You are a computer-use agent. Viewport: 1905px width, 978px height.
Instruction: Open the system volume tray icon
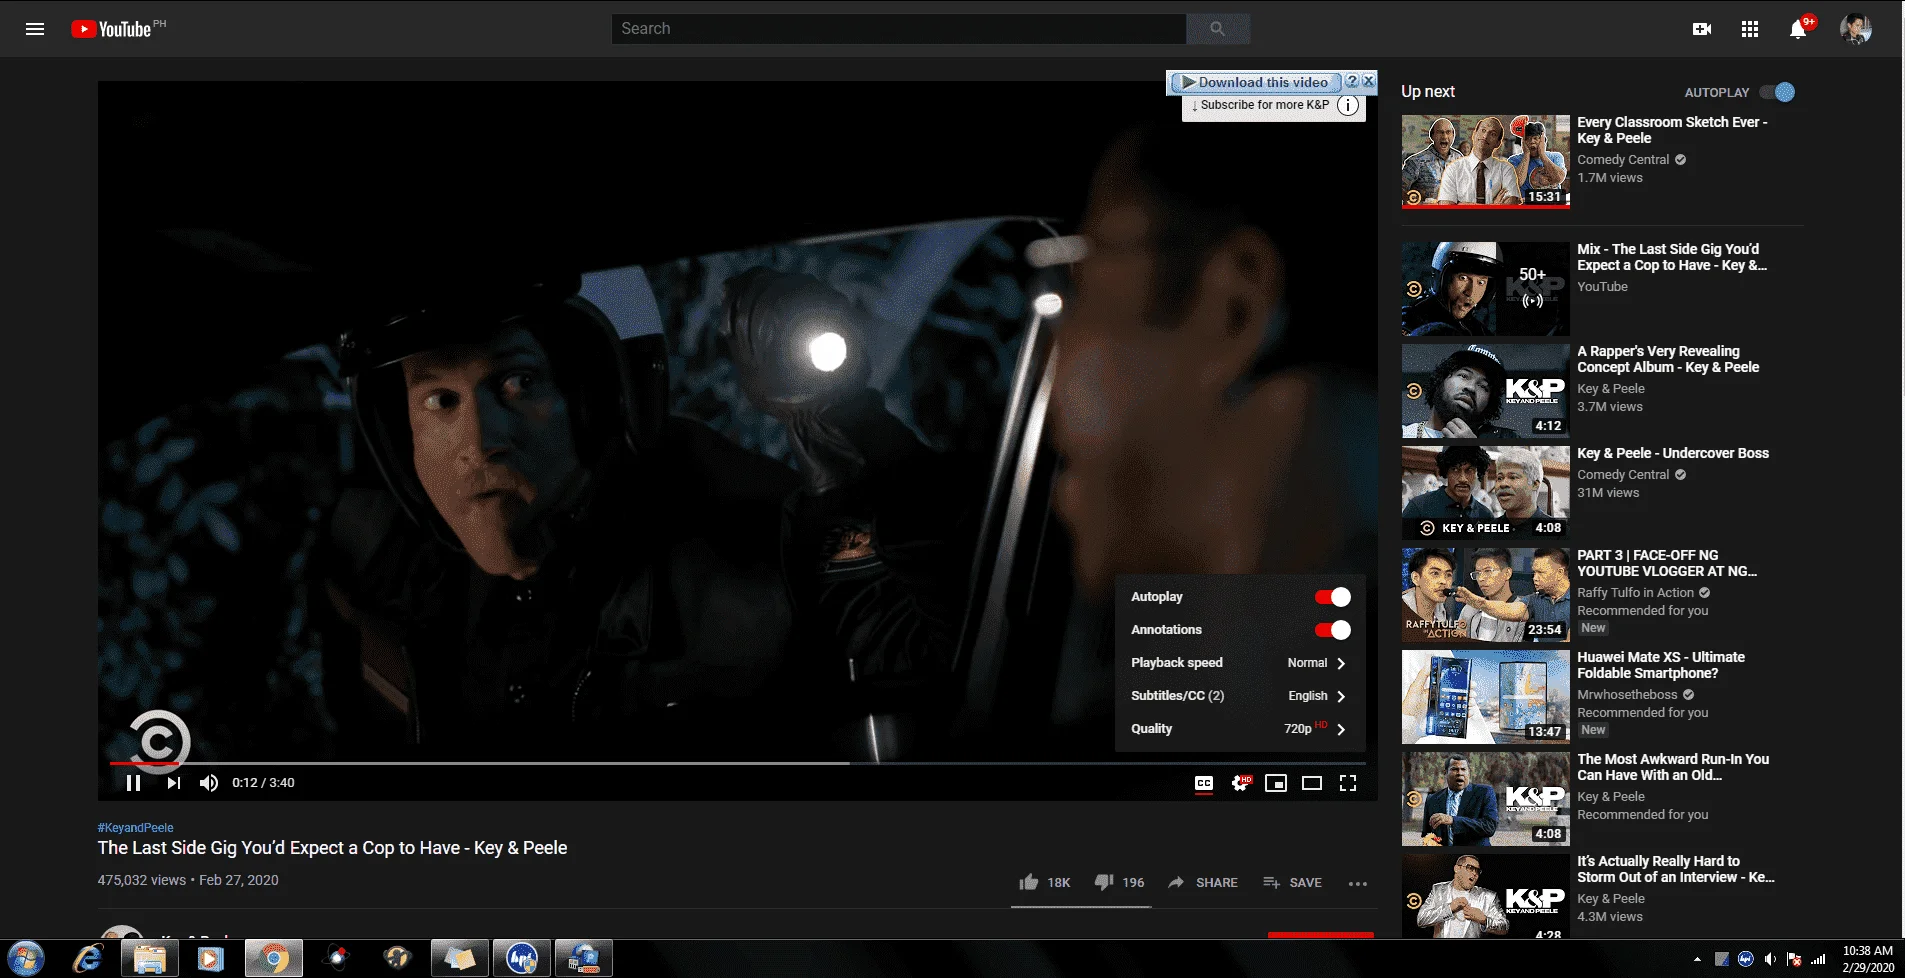1770,959
